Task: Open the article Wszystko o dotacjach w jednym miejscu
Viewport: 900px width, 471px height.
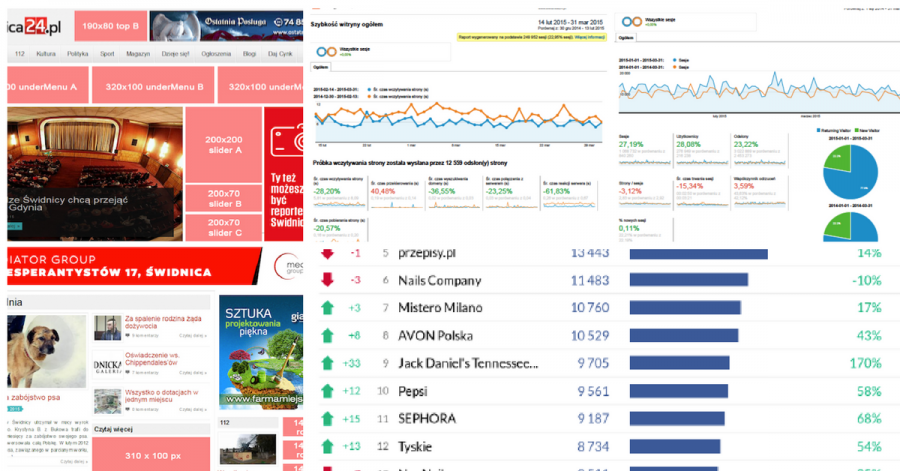Action: point(161,396)
